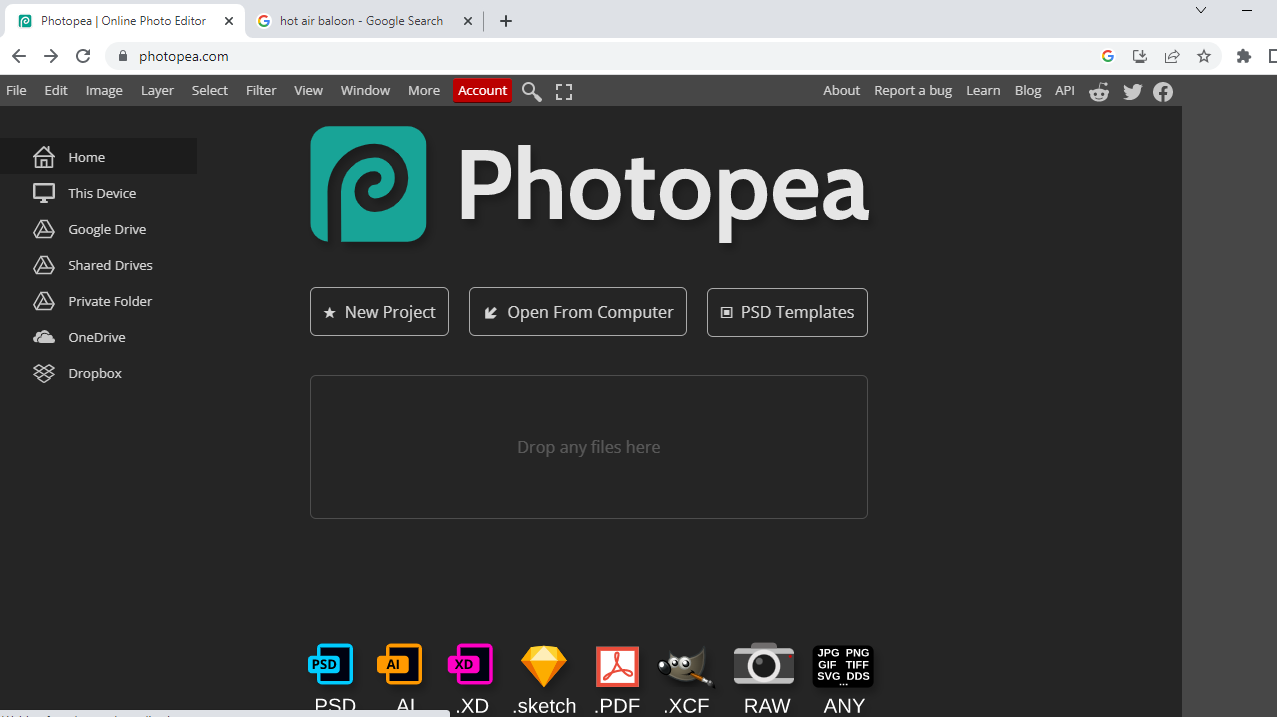Toggle fullscreen mode icon

pyautogui.click(x=564, y=92)
